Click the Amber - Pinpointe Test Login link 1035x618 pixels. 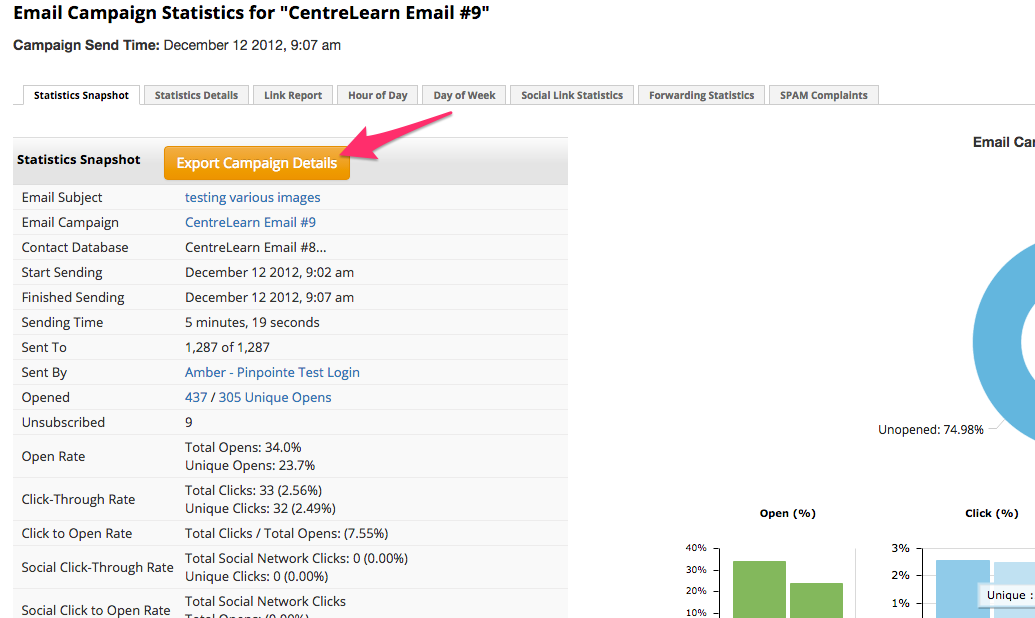[272, 372]
